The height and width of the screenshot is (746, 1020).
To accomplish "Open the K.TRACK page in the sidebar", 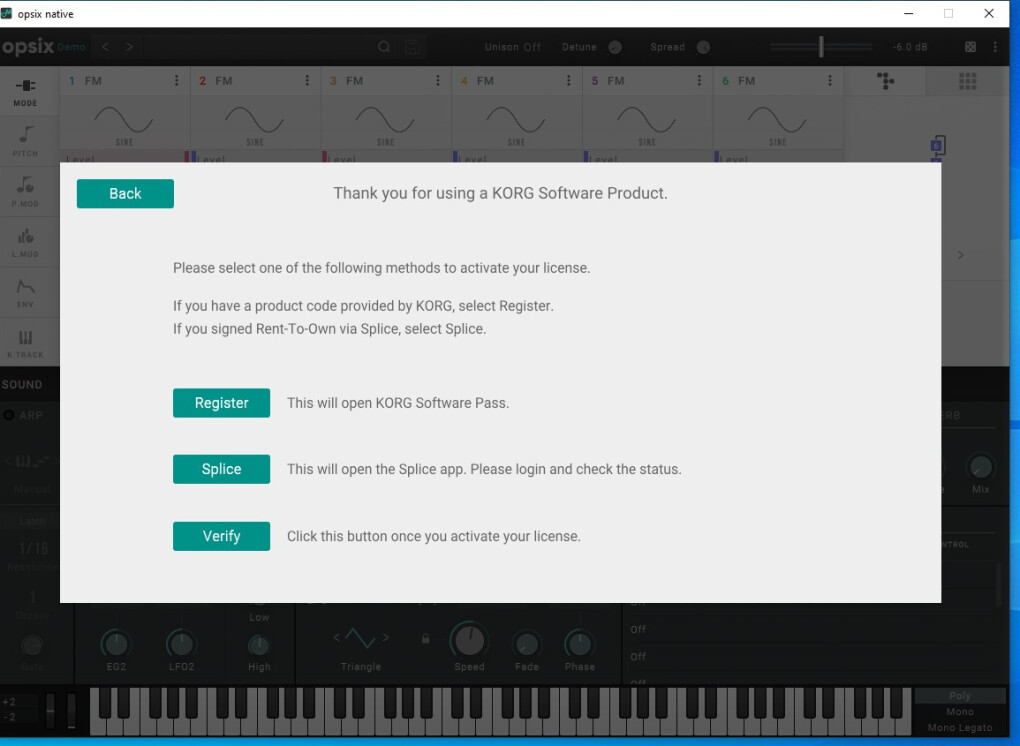I will (25, 343).
